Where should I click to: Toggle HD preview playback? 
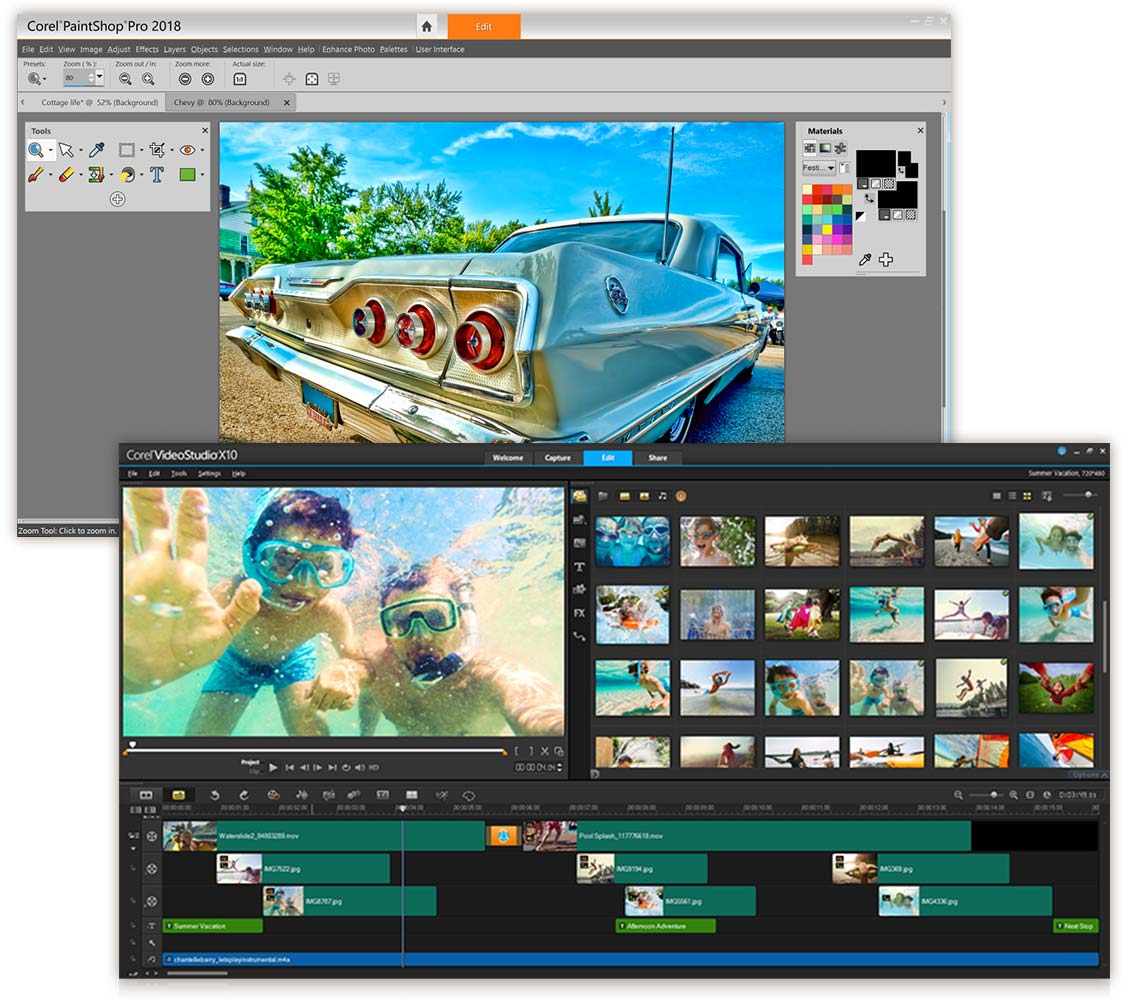pos(373,768)
